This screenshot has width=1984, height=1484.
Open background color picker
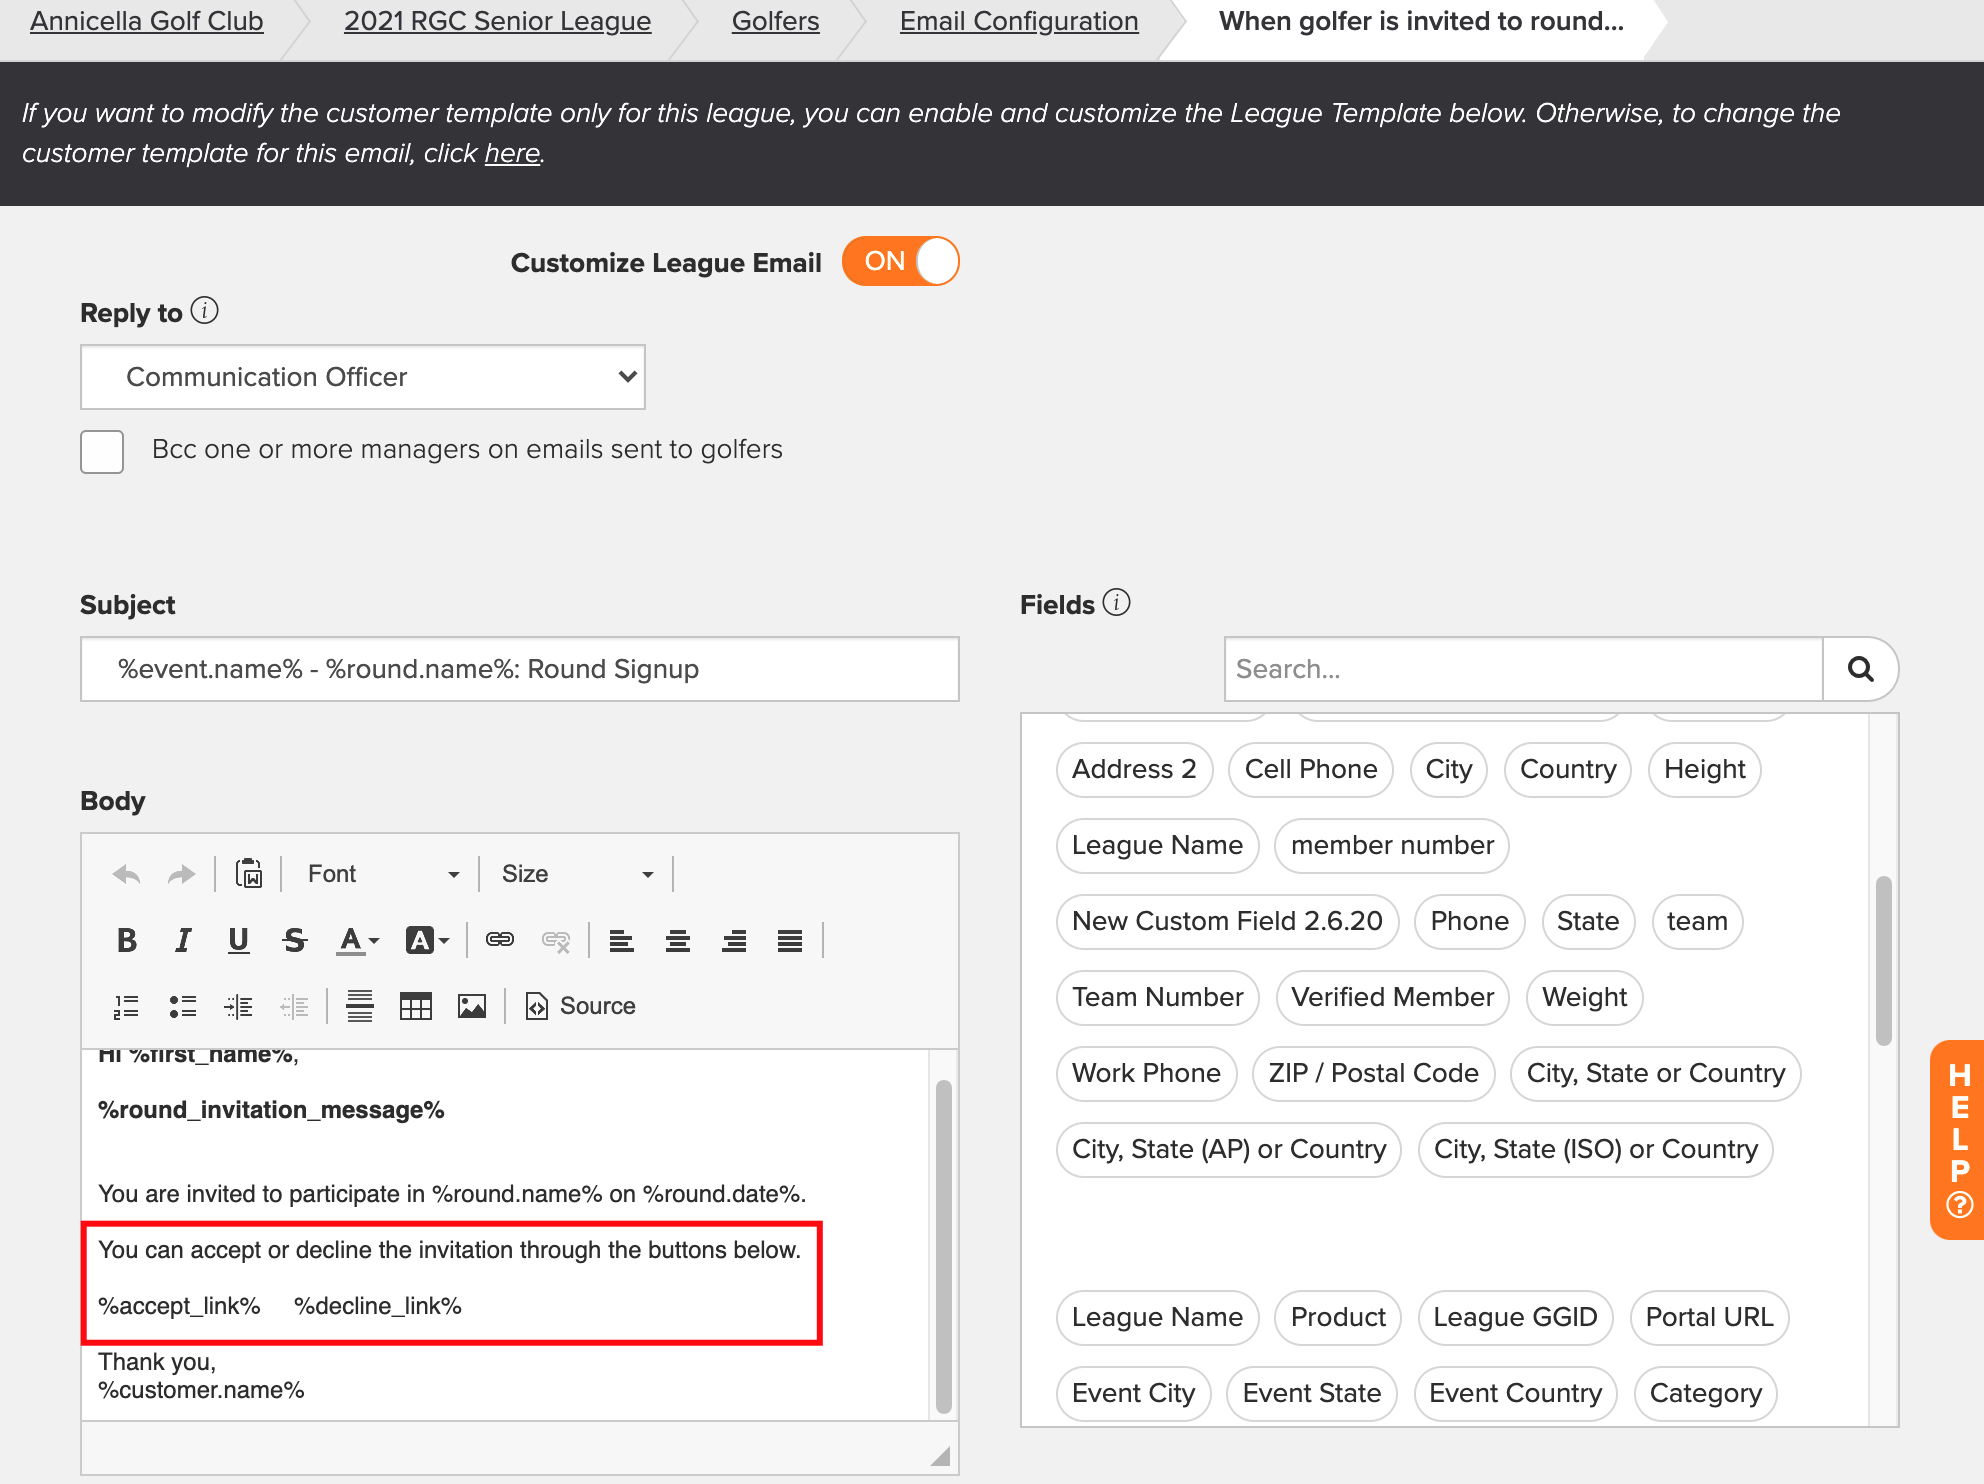tap(427, 940)
